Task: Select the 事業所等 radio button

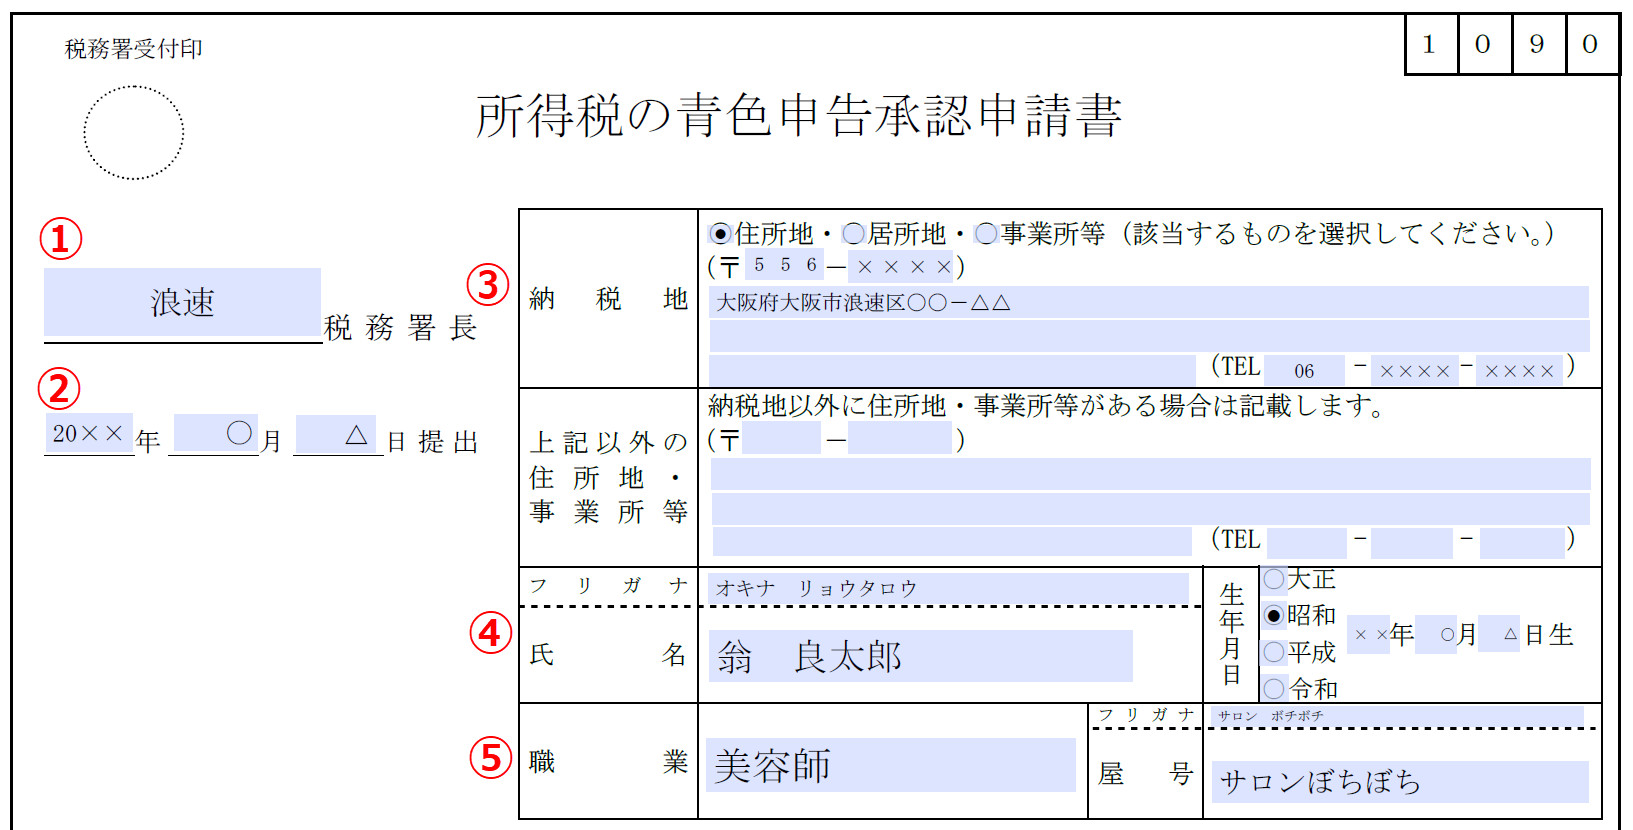Action: coord(986,234)
